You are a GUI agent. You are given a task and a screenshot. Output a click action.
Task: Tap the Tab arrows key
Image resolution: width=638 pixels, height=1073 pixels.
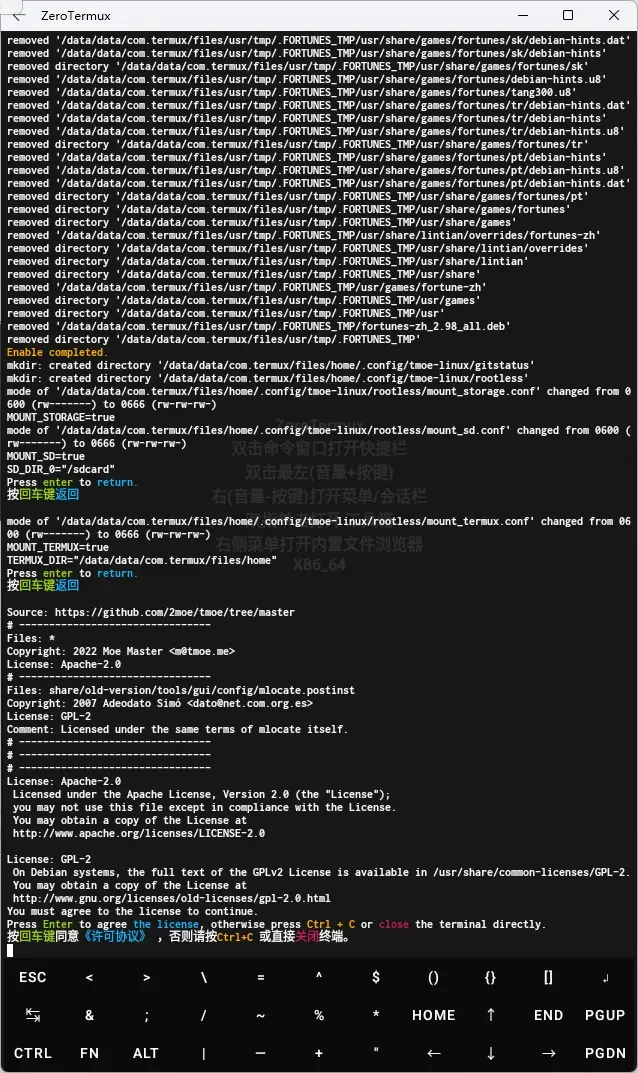[x=32, y=1016]
